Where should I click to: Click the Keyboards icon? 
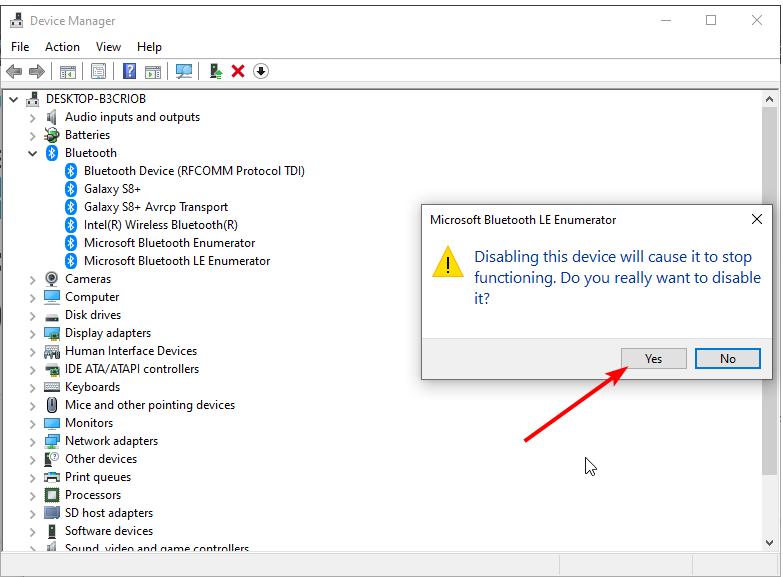tap(52, 387)
